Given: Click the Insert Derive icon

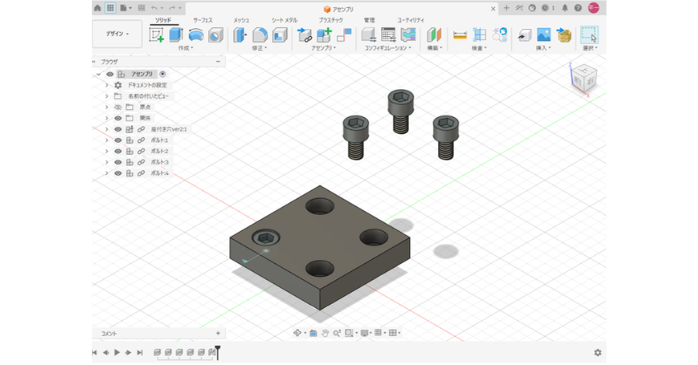Looking at the screenshot, I should [x=524, y=35].
